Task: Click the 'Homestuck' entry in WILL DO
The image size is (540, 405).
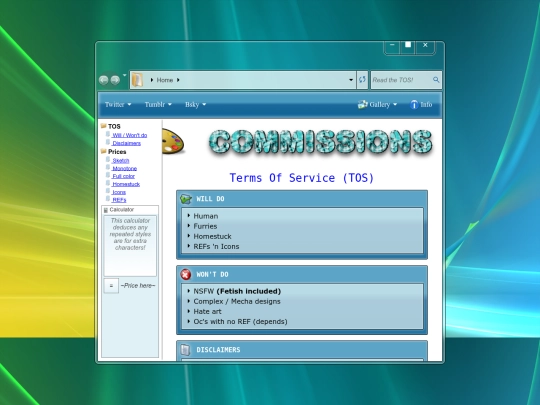Action: (212, 236)
